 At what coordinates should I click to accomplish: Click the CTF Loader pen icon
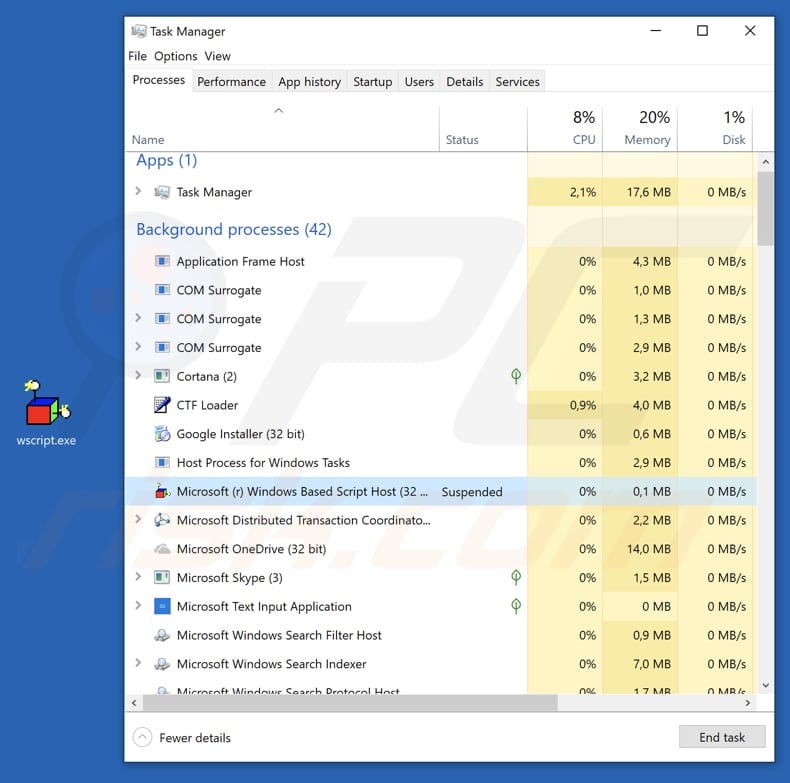162,405
